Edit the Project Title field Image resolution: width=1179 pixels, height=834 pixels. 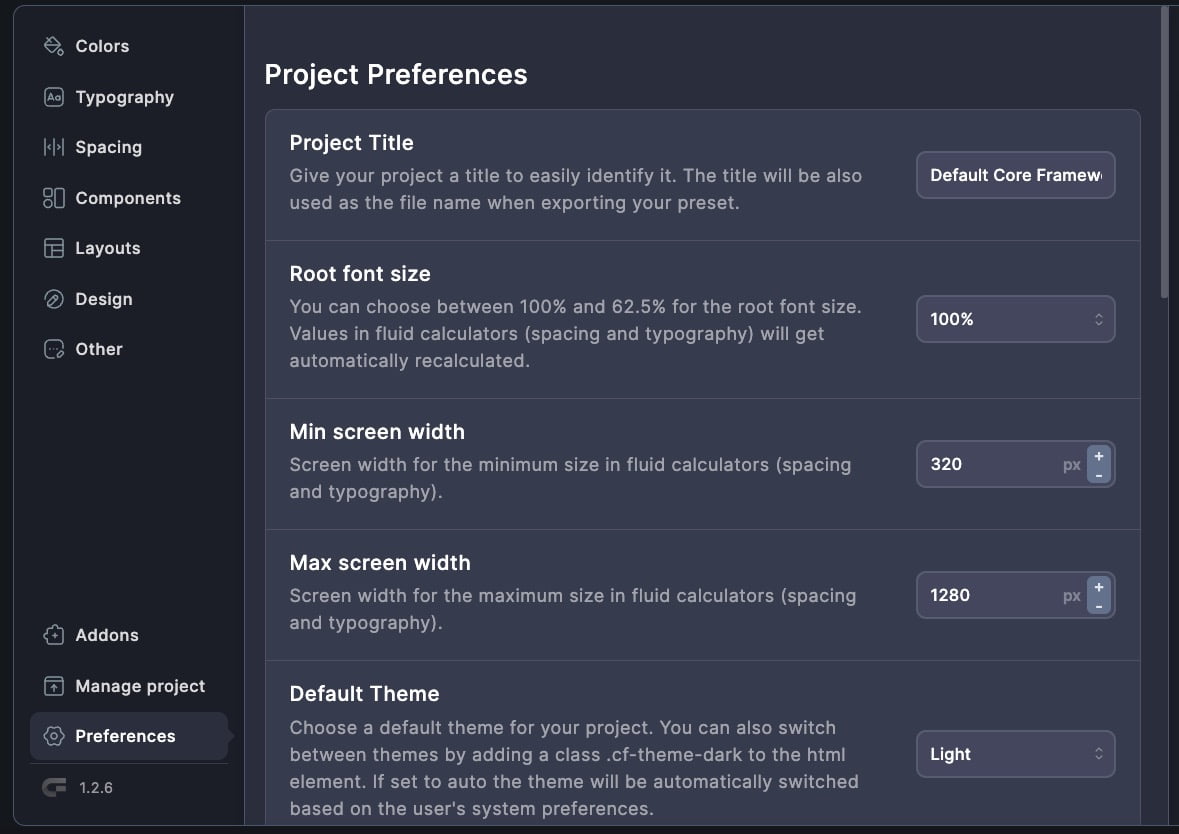point(1015,174)
